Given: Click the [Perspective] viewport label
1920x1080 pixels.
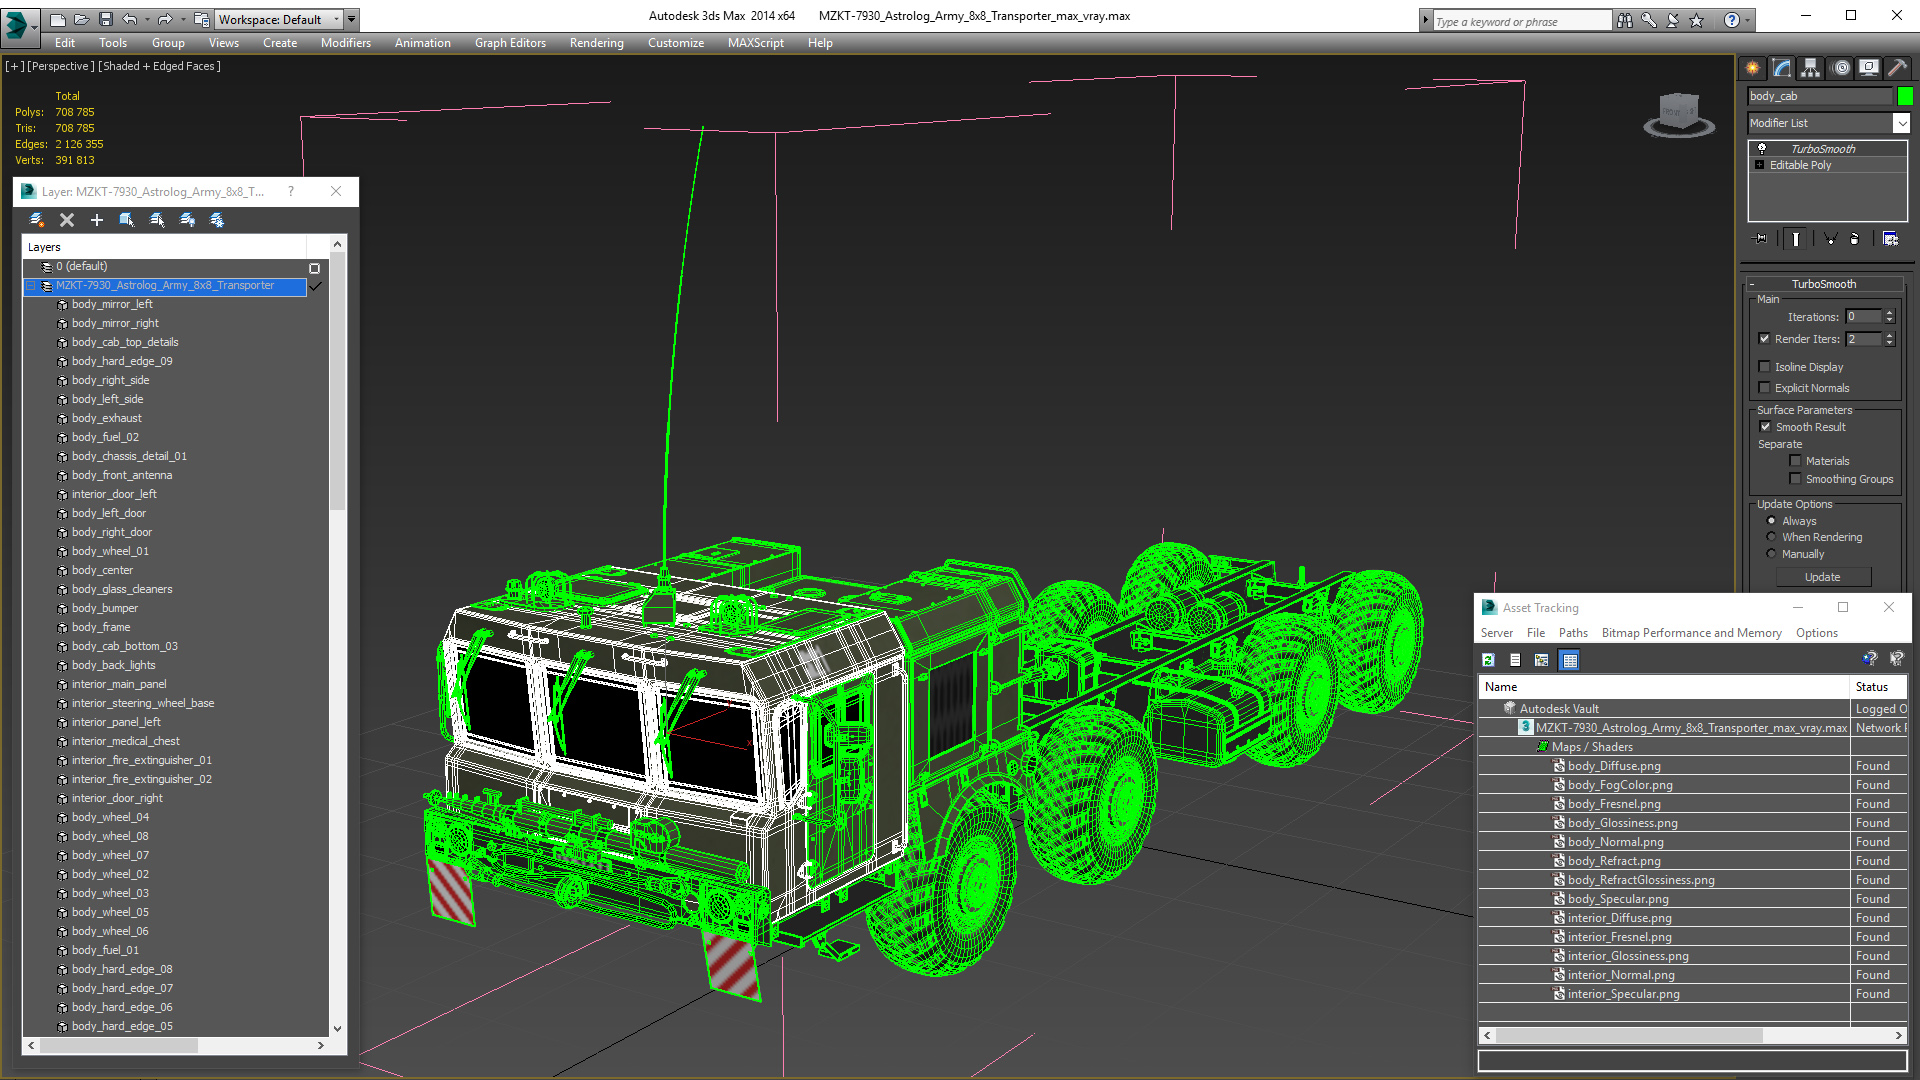Looking at the screenshot, I should [x=61, y=66].
